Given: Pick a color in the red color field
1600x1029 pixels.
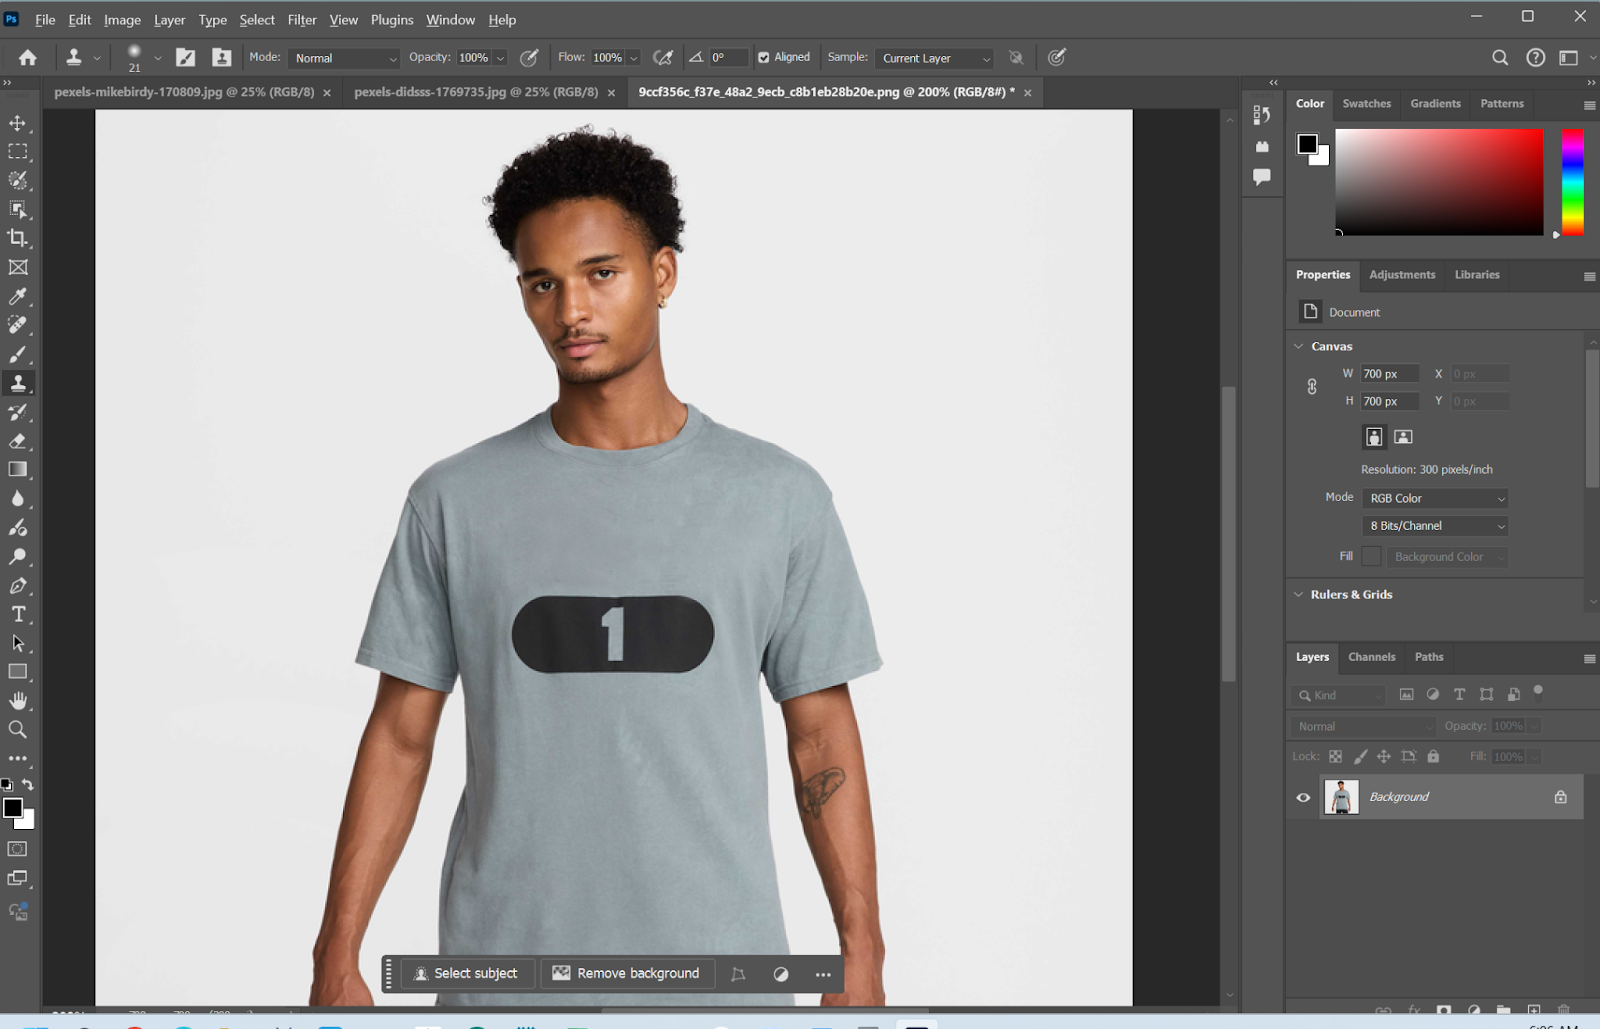Looking at the screenshot, I should click(x=1439, y=182).
